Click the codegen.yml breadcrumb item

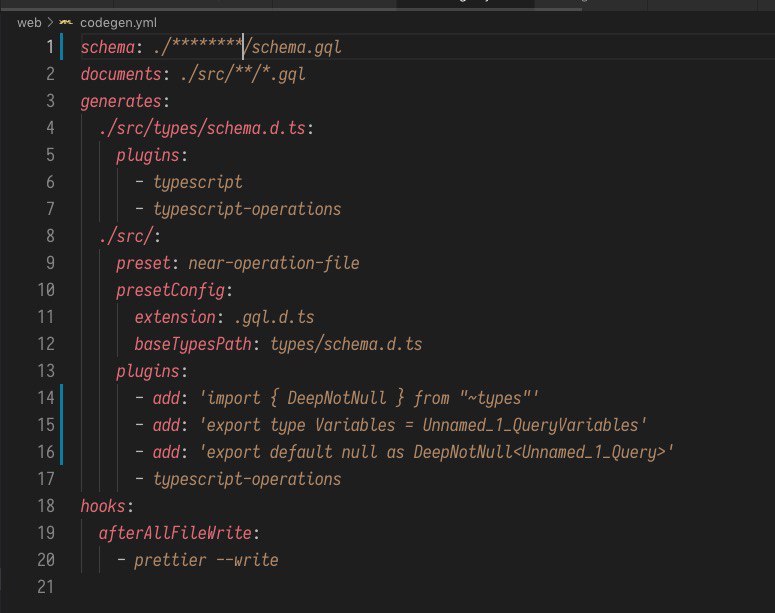click(118, 23)
